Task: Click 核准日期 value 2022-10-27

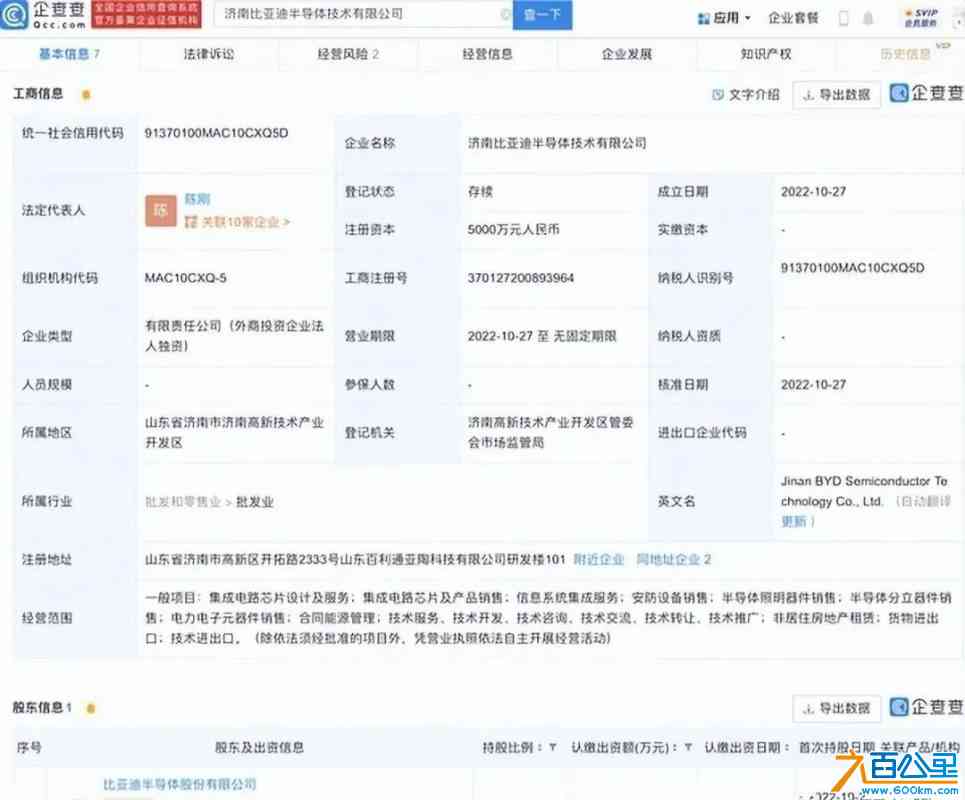Action: pyautogui.click(x=814, y=385)
